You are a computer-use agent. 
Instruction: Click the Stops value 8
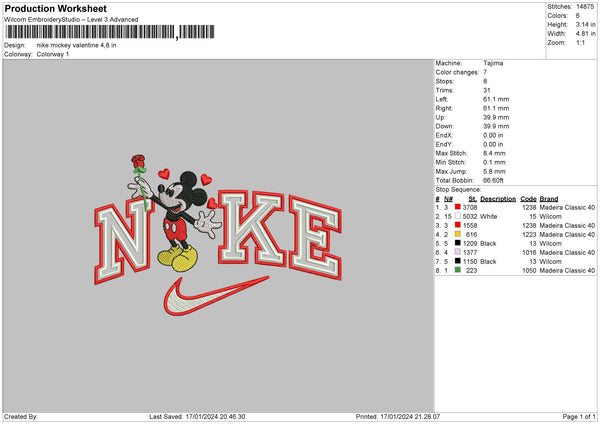(x=485, y=81)
